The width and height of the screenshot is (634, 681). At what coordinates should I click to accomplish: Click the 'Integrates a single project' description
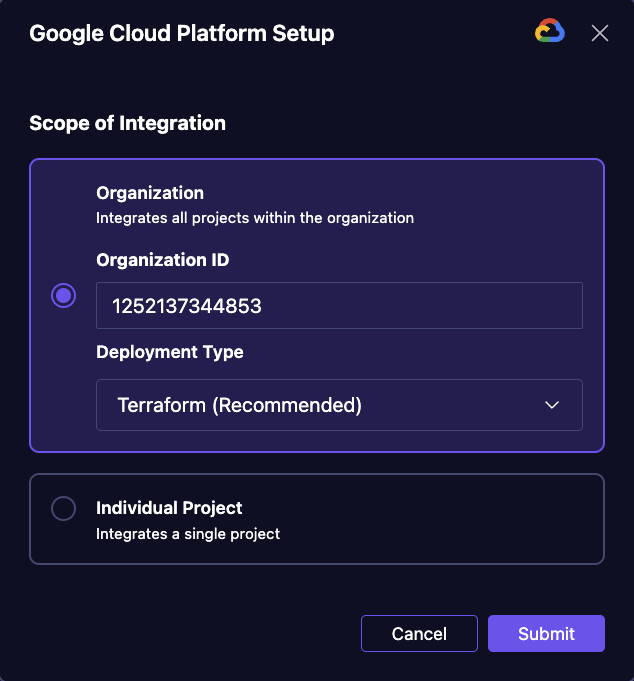pyautogui.click(x=188, y=534)
